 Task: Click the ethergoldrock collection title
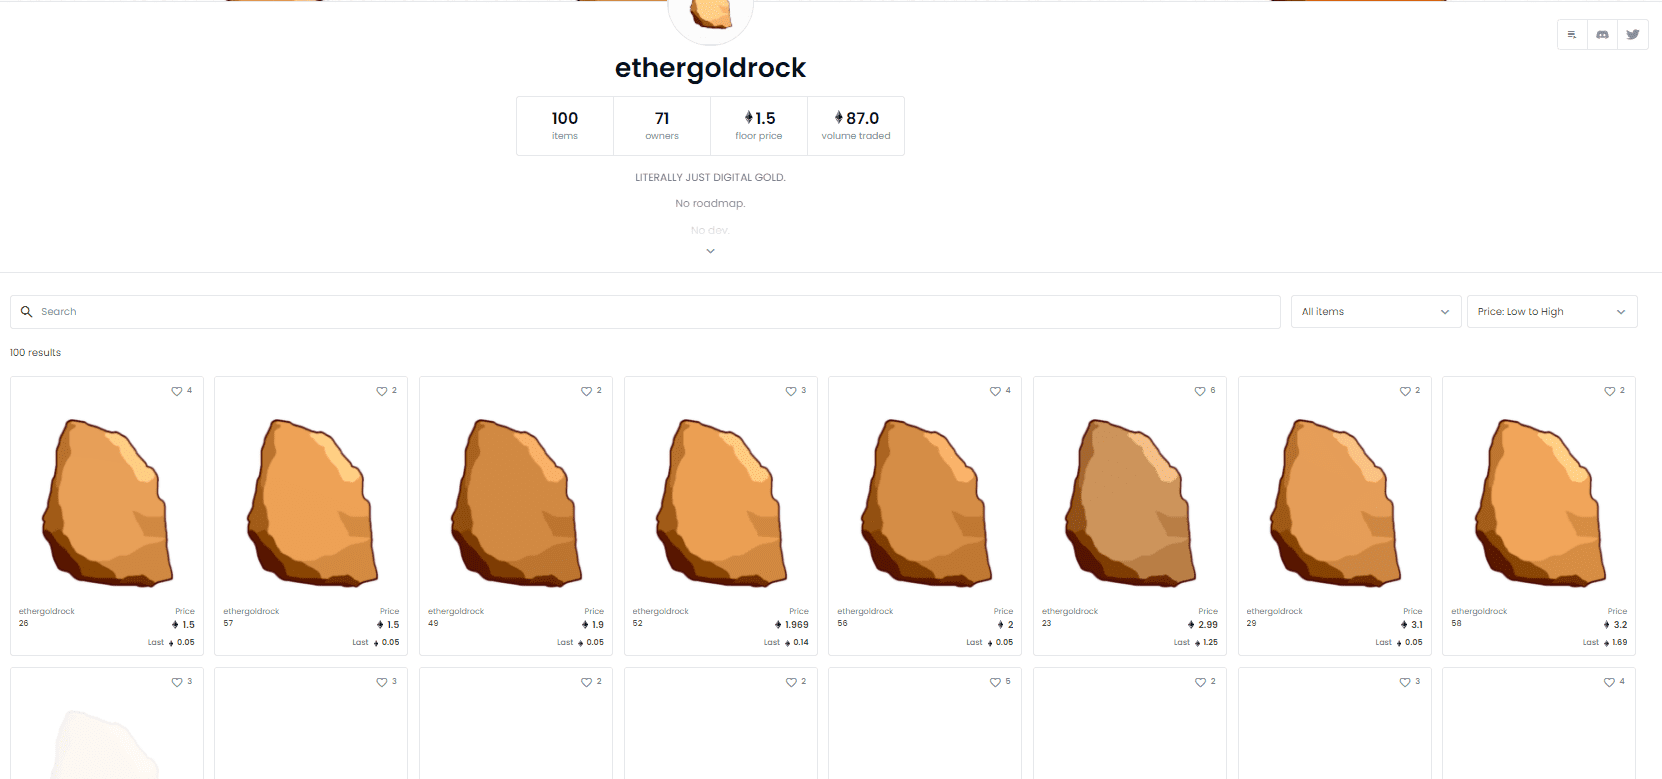710,68
